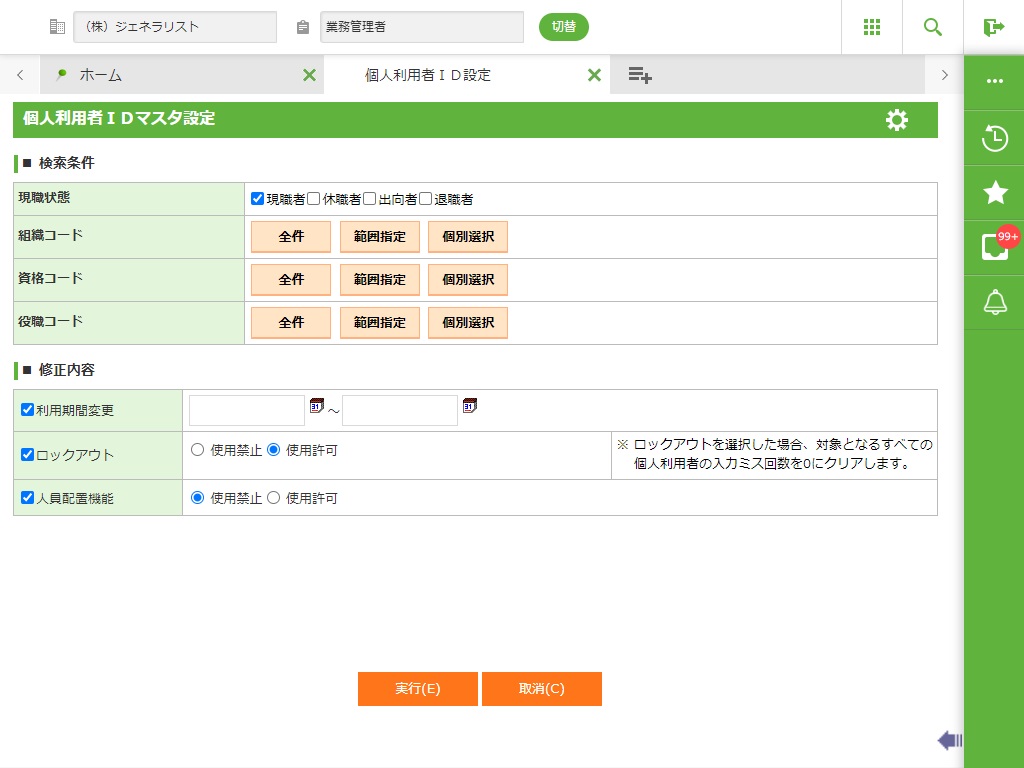Click 範囲指定 for 組織コード
This screenshot has width=1024, height=768.
coord(380,237)
